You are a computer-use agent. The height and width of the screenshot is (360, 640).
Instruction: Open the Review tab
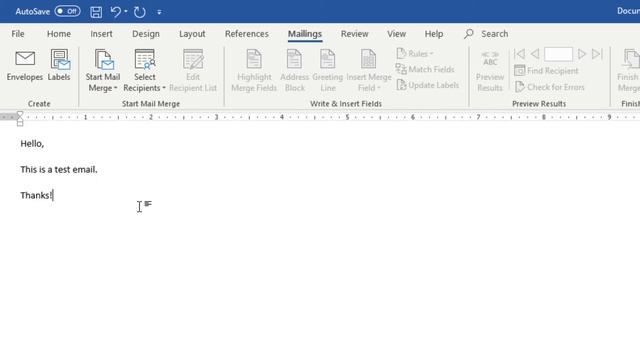[354, 34]
